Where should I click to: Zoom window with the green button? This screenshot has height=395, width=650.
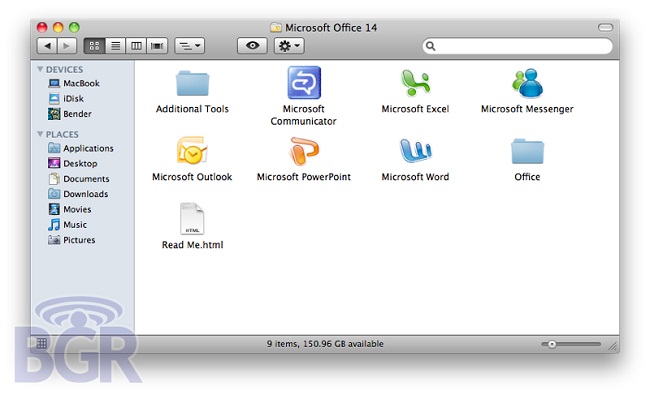[74, 27]
